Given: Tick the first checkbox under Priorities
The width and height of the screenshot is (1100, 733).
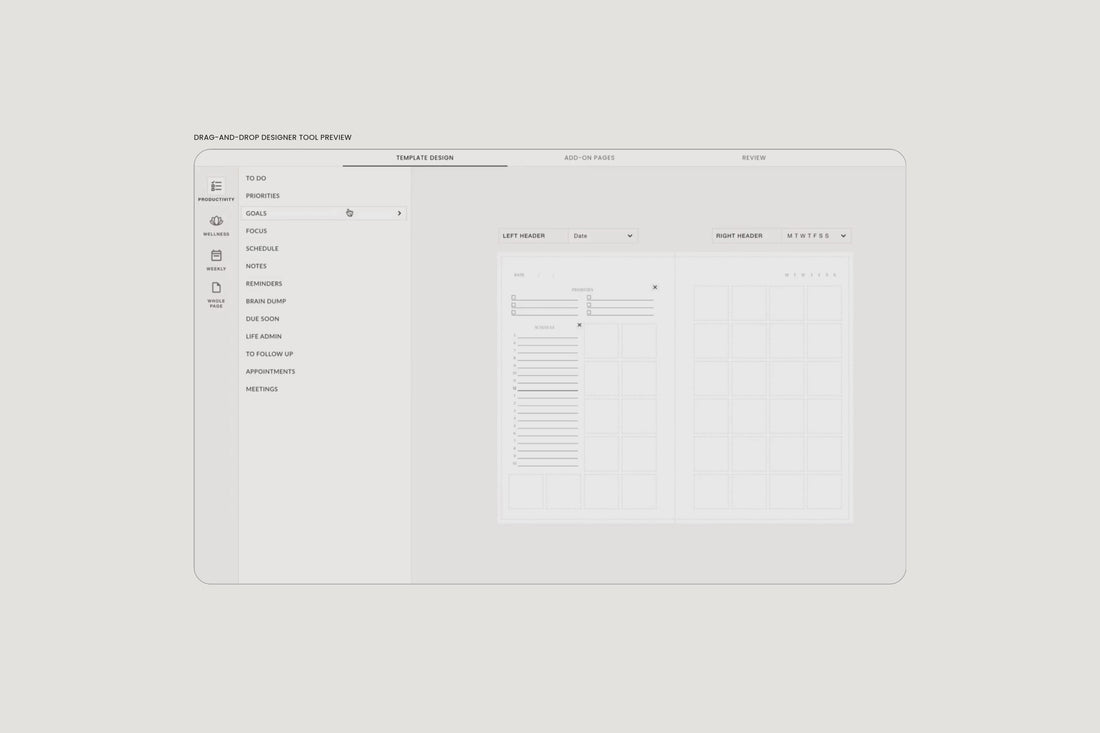Looking at the screenshot, I should pos(513,298).
